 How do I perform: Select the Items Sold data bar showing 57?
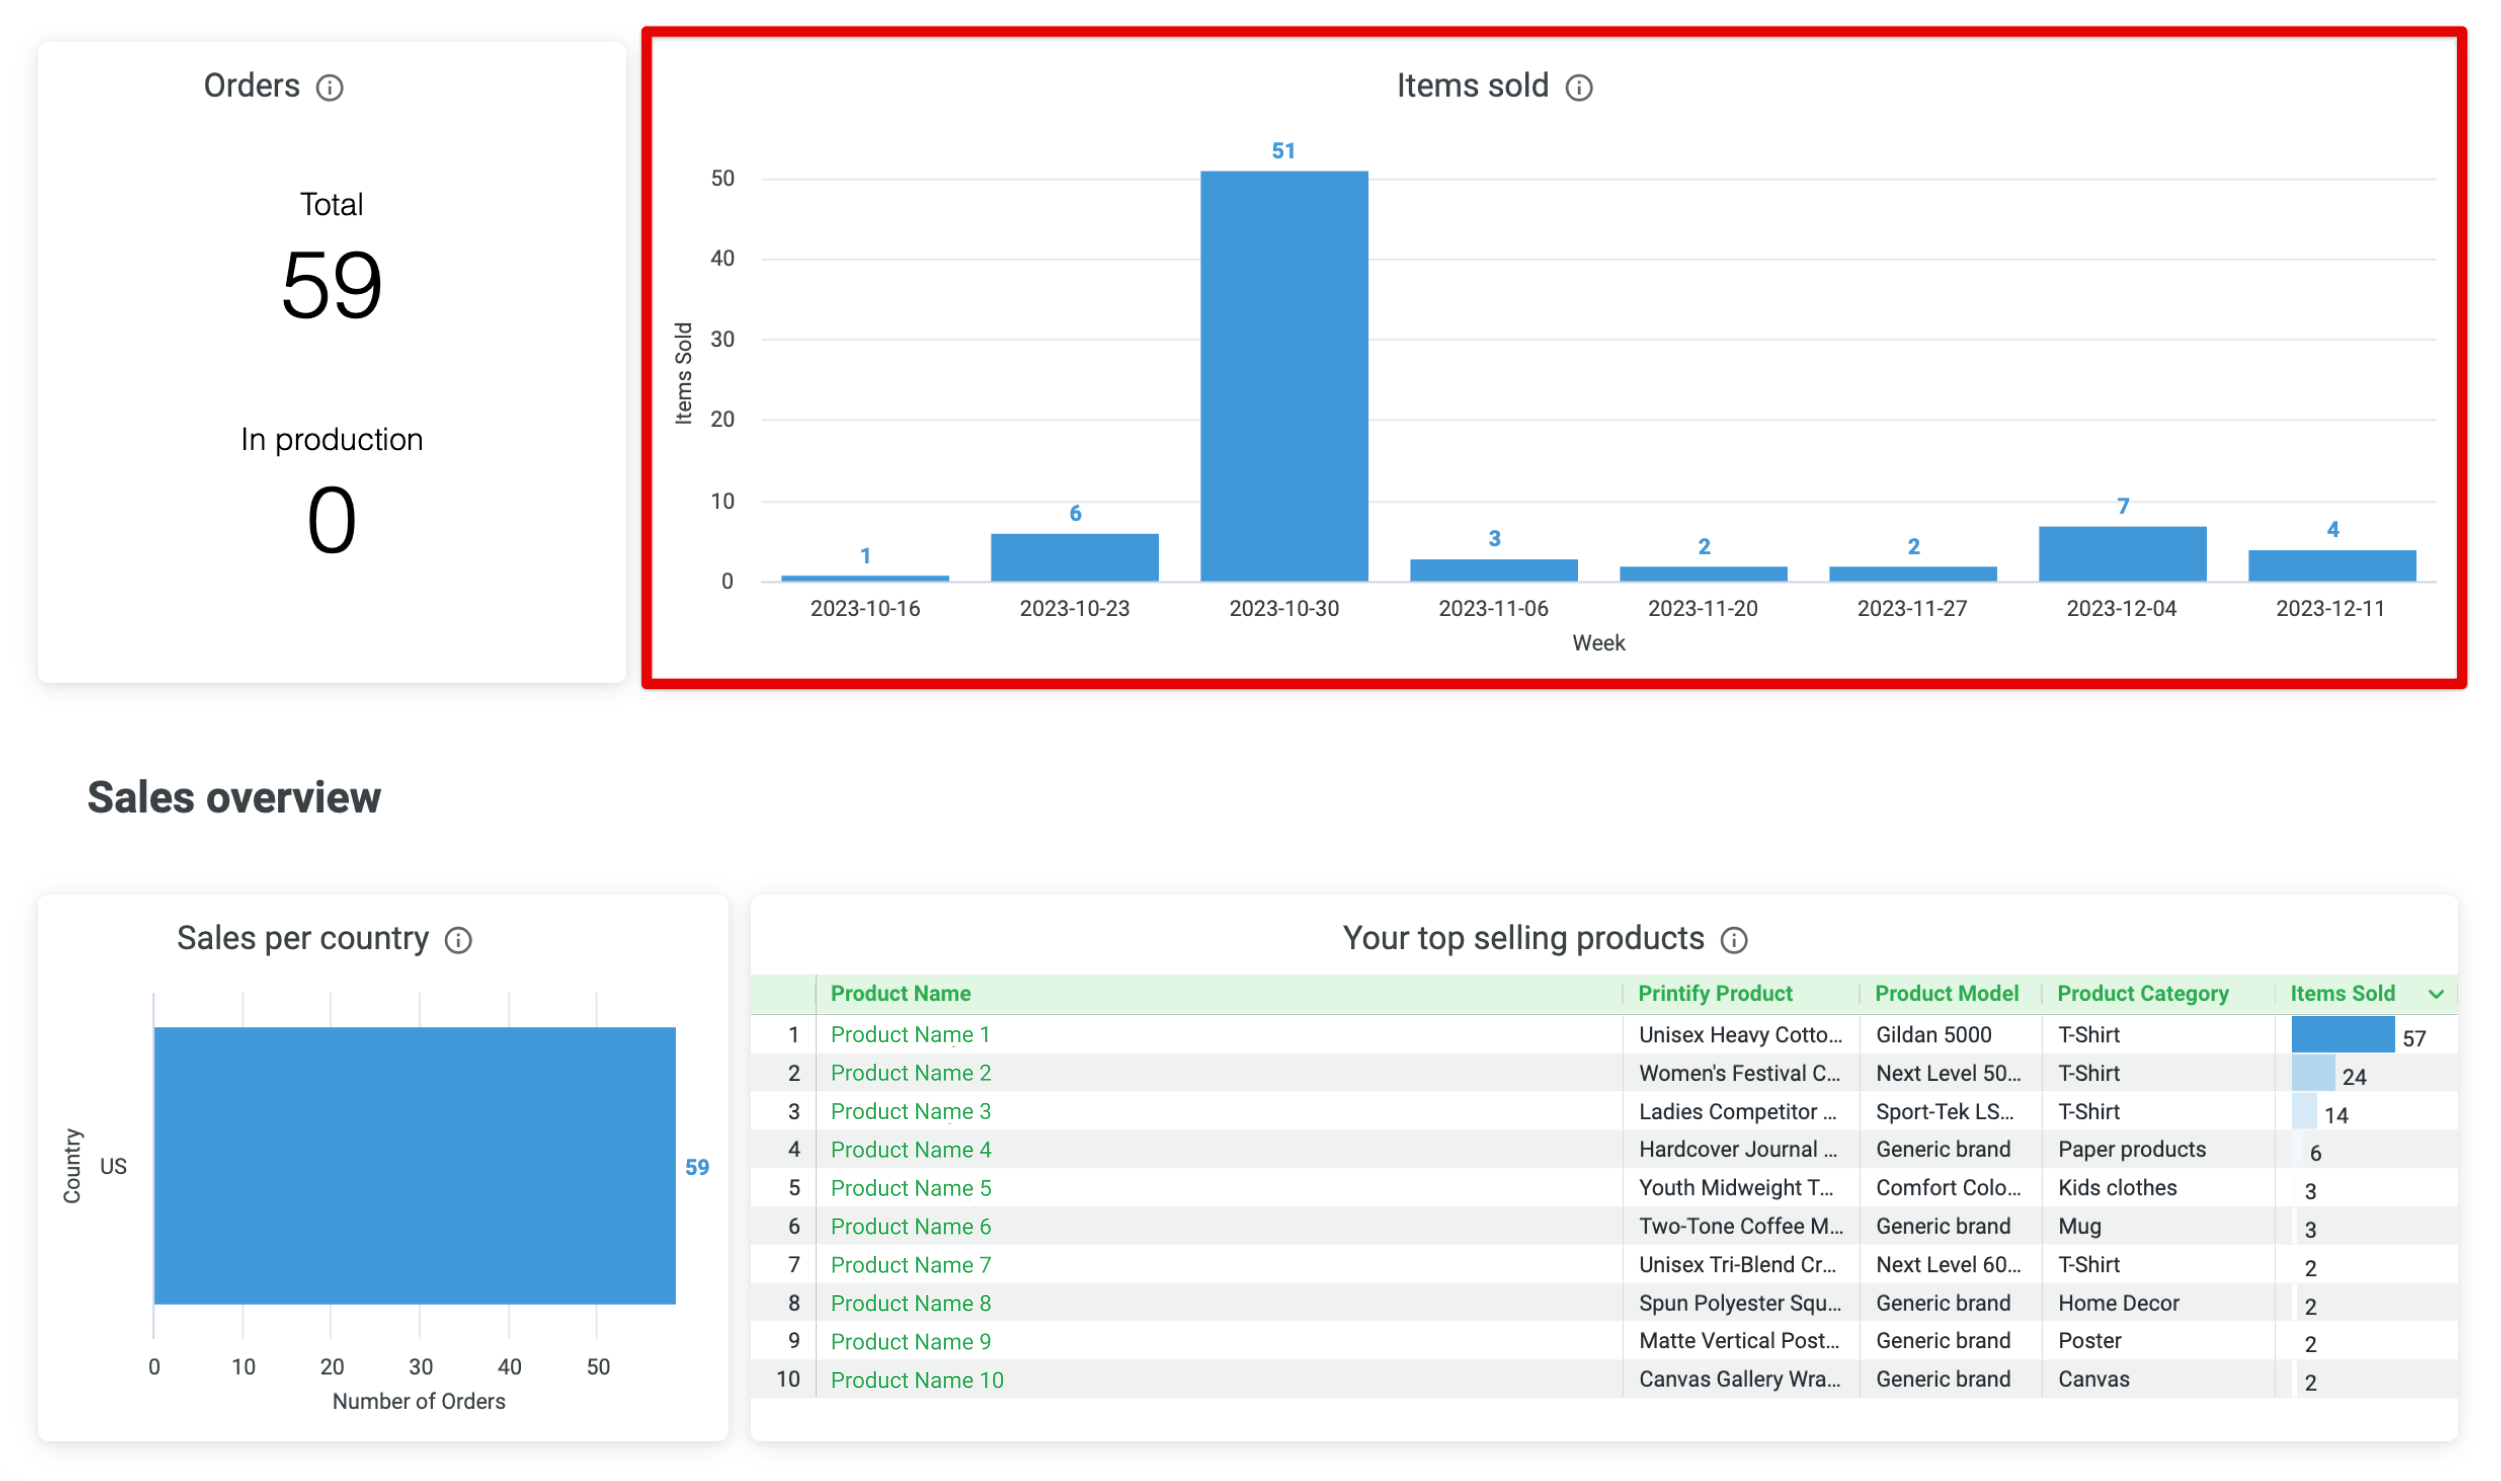[2343, 1036]
